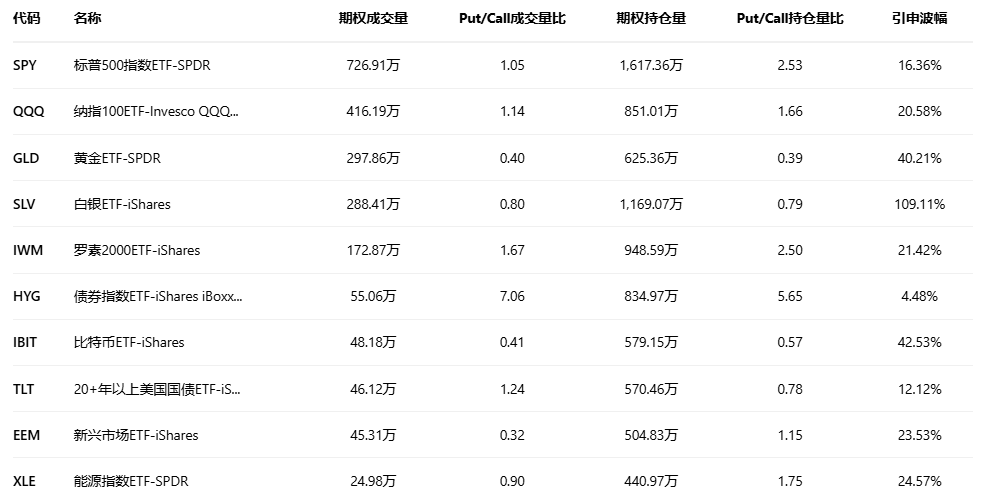This screenshot has width=981, height=500.
Task: Open the QQQ ticker row
Action: (x=28, y=112)
